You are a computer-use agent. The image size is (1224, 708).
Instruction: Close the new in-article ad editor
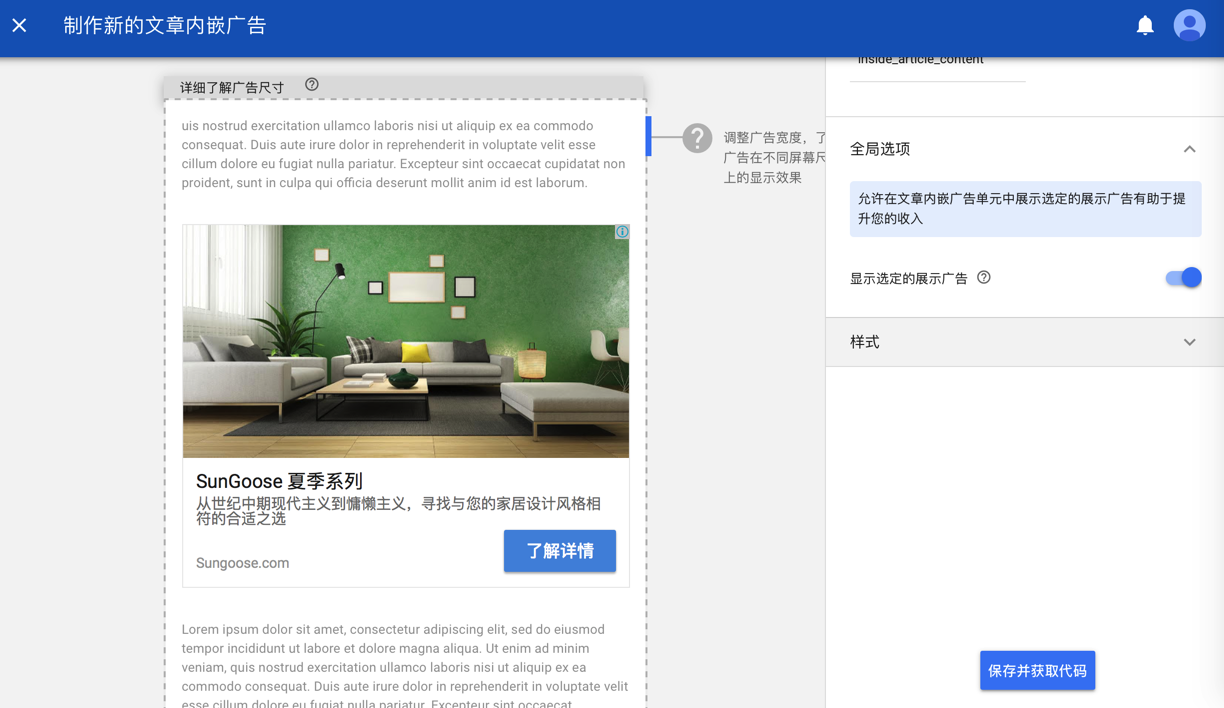[x=20, y=25]
